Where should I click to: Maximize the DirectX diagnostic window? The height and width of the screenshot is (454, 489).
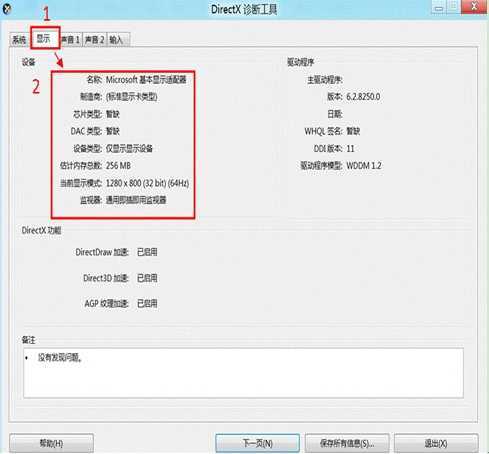453,8
